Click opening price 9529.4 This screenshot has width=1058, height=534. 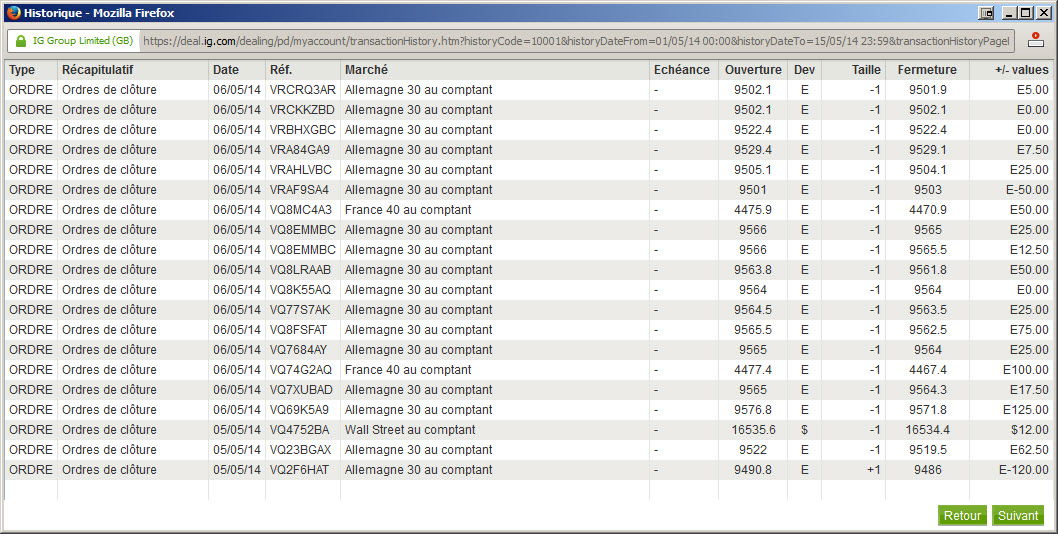(753, 150)
